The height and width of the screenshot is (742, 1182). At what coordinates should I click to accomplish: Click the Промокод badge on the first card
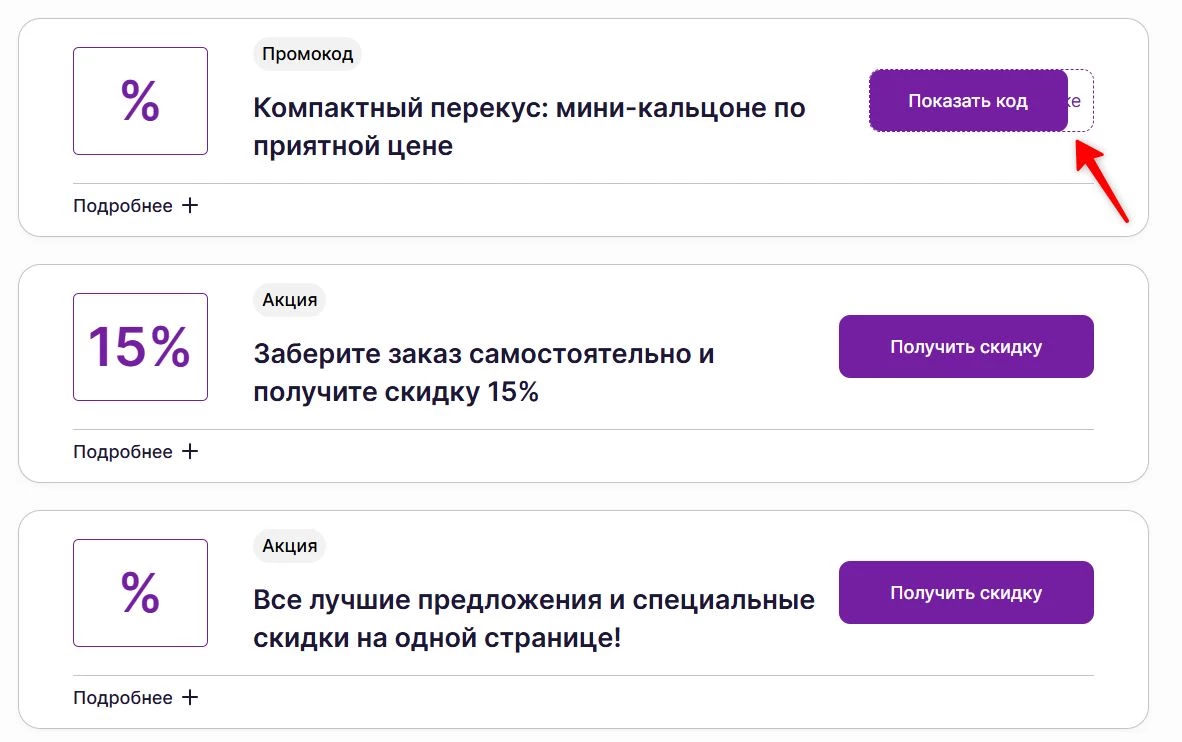coord(306,54)
